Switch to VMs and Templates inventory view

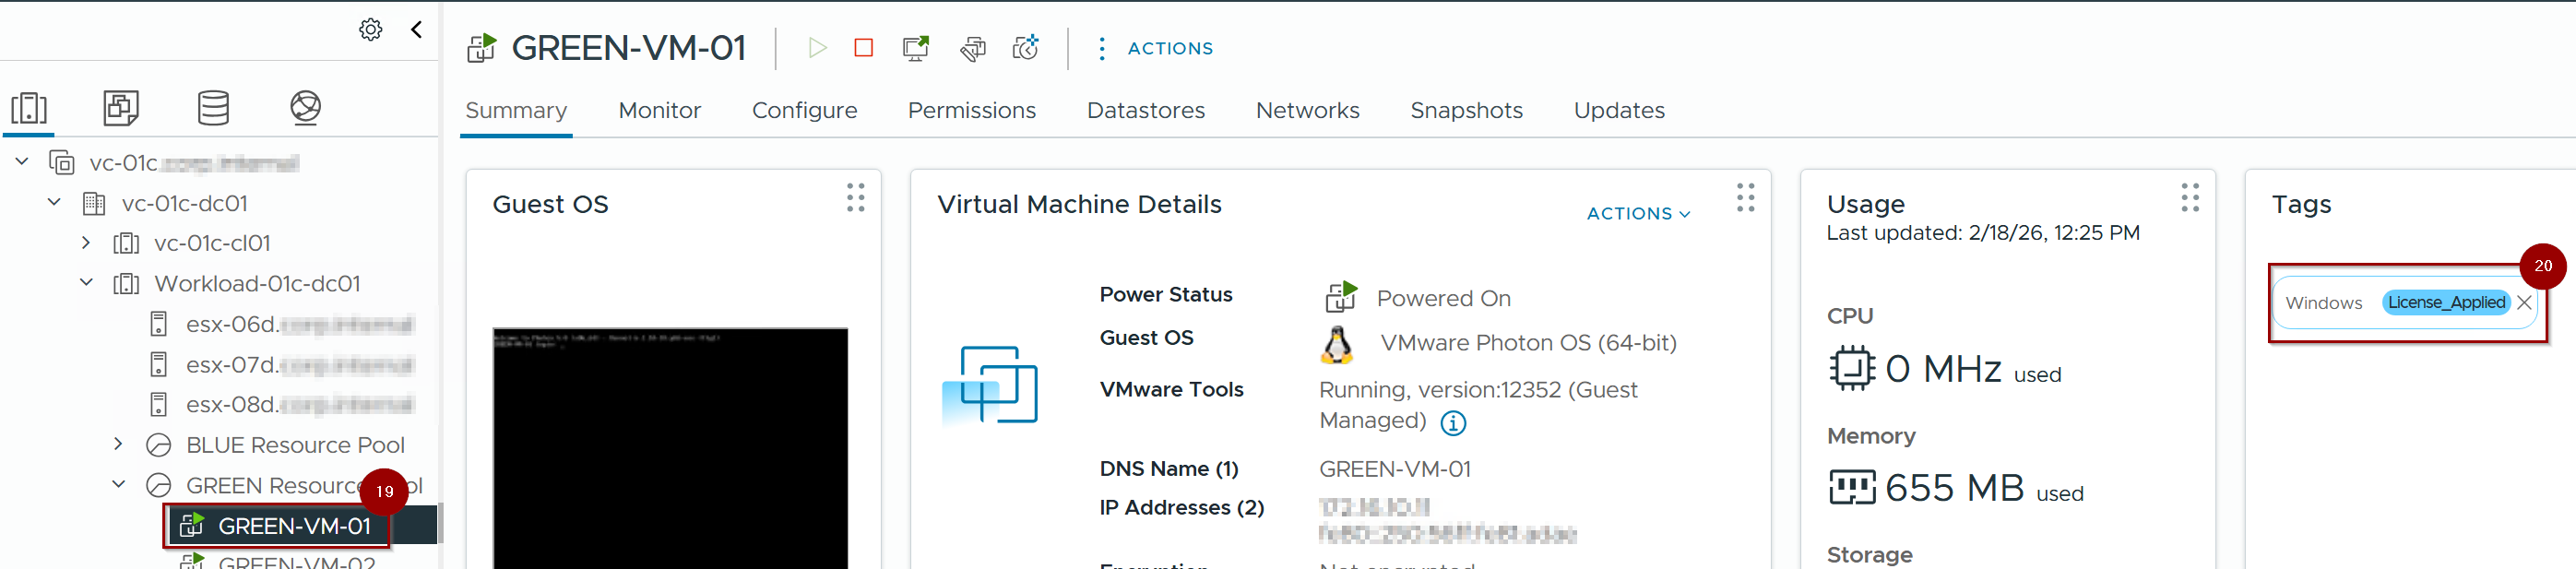click(121, 108)
